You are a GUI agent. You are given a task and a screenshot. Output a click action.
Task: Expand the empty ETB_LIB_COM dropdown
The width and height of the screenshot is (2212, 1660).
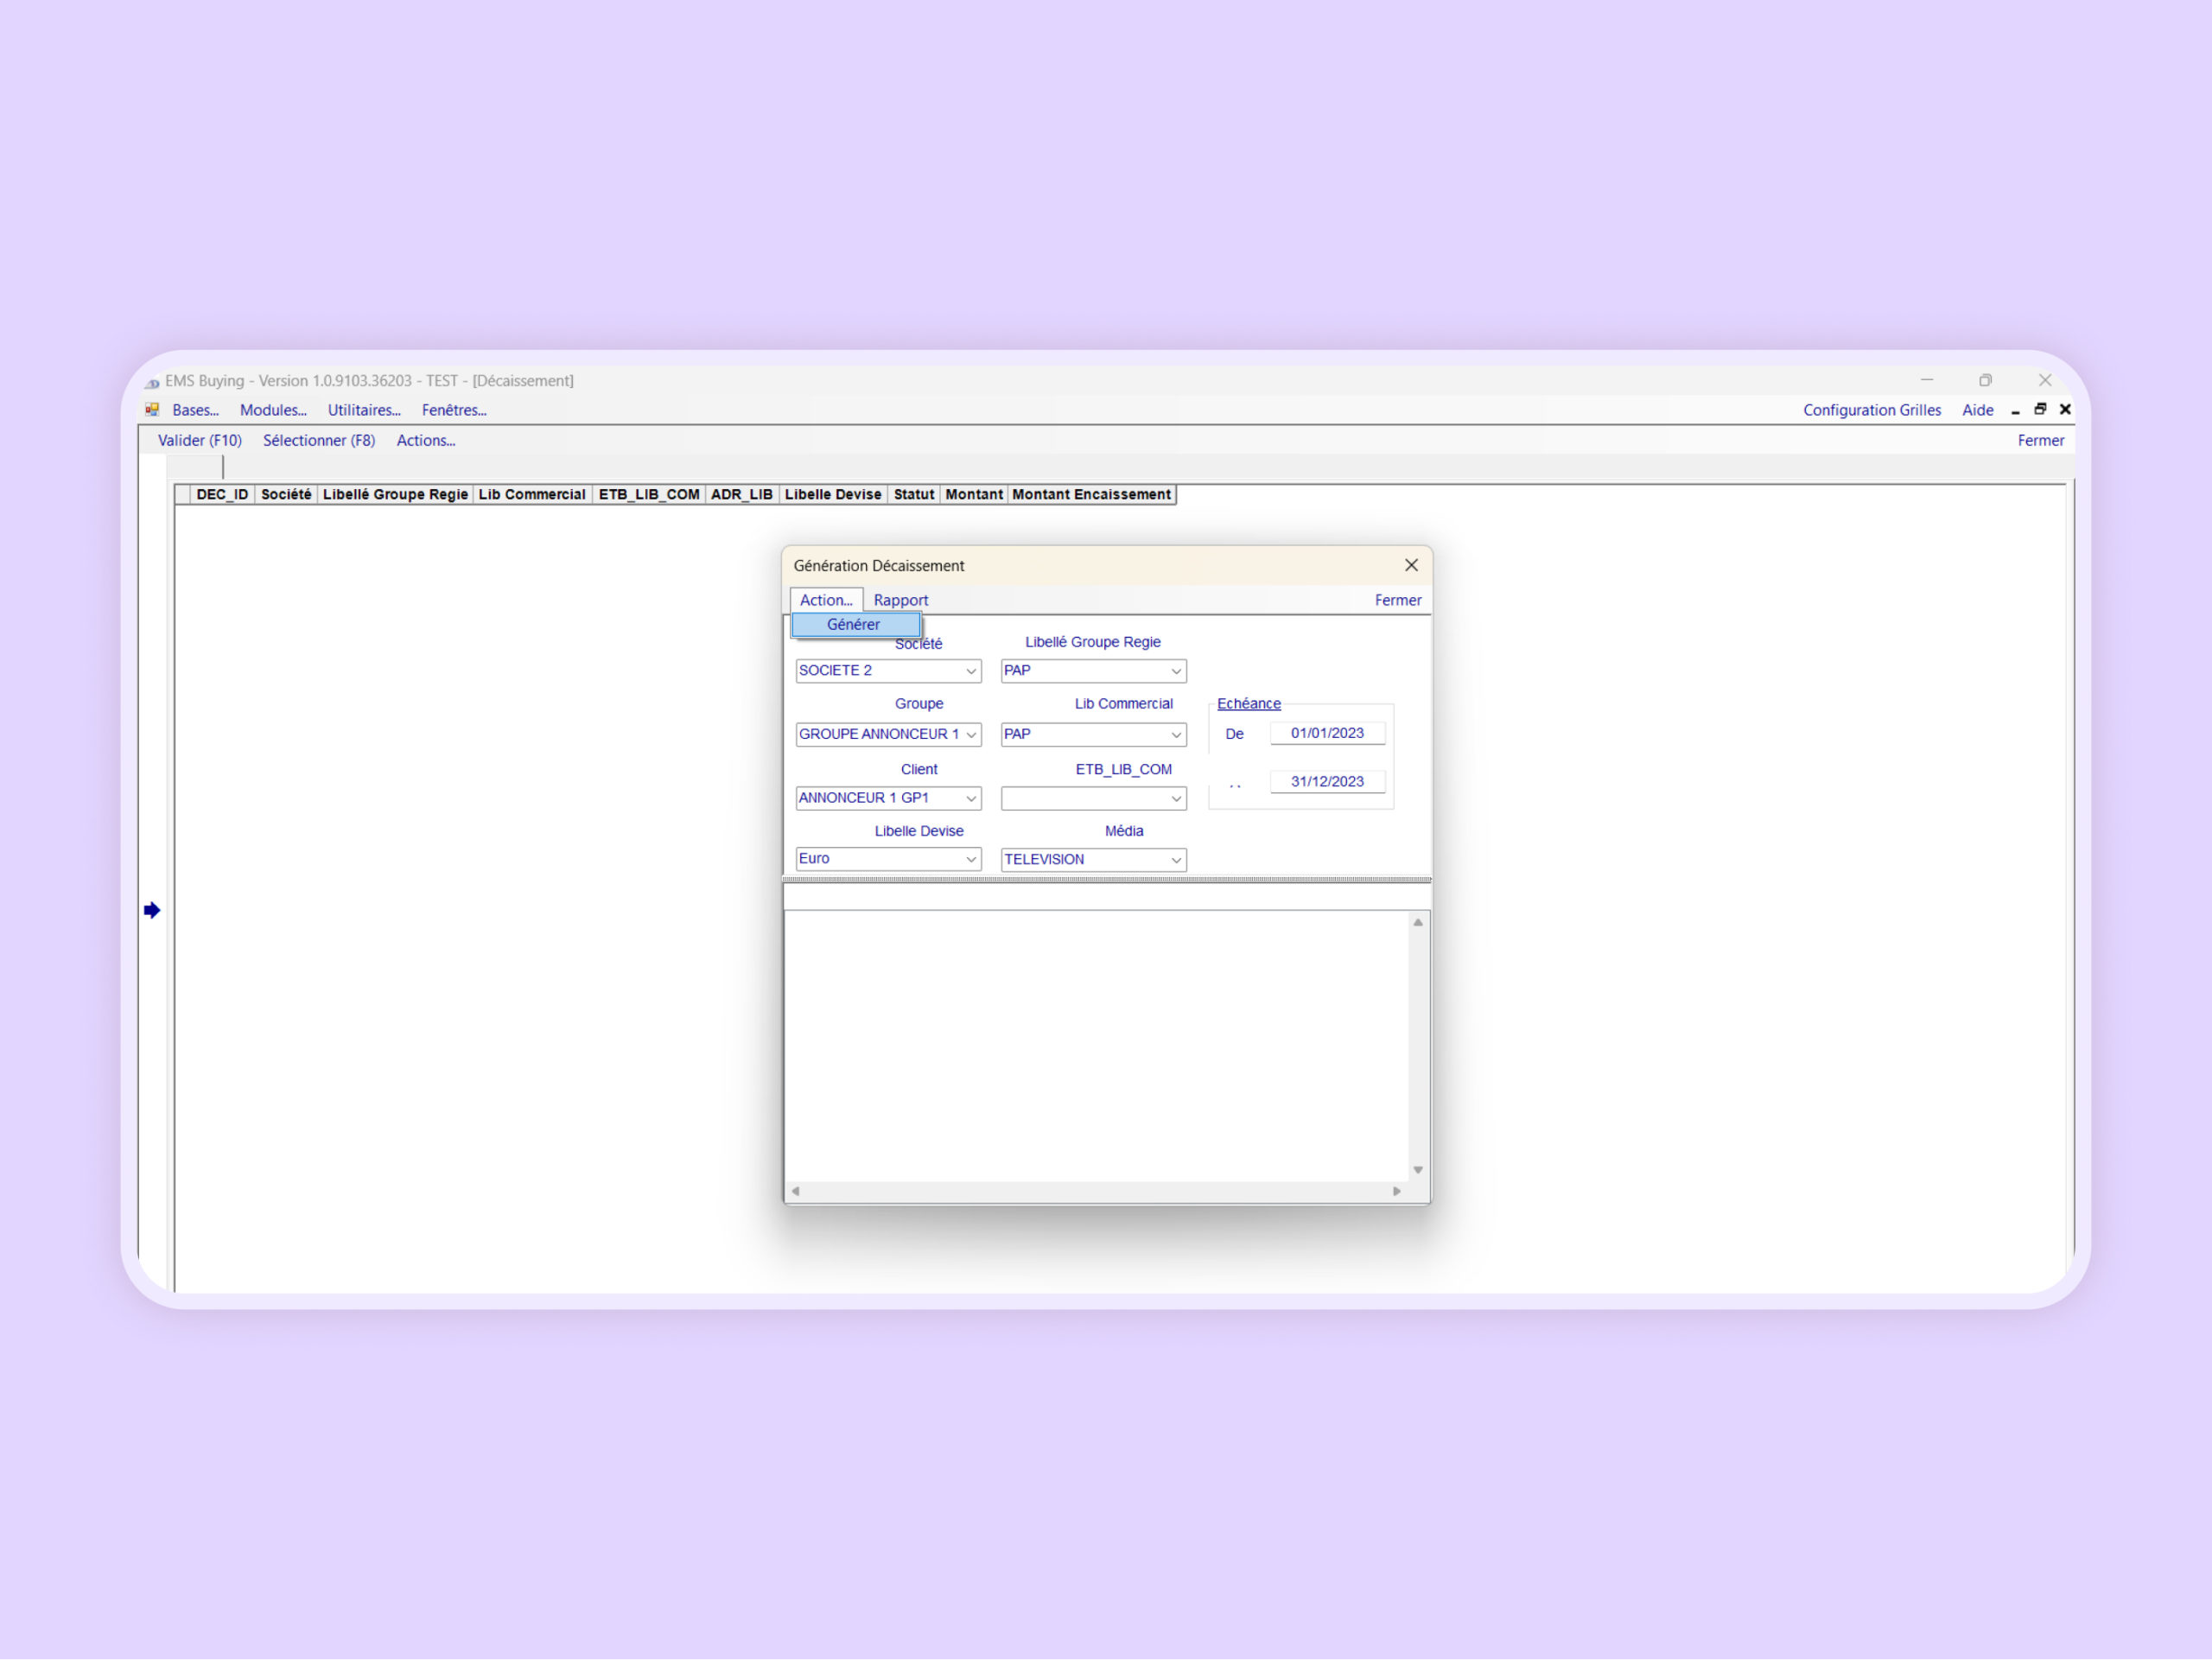(1176, 799)
